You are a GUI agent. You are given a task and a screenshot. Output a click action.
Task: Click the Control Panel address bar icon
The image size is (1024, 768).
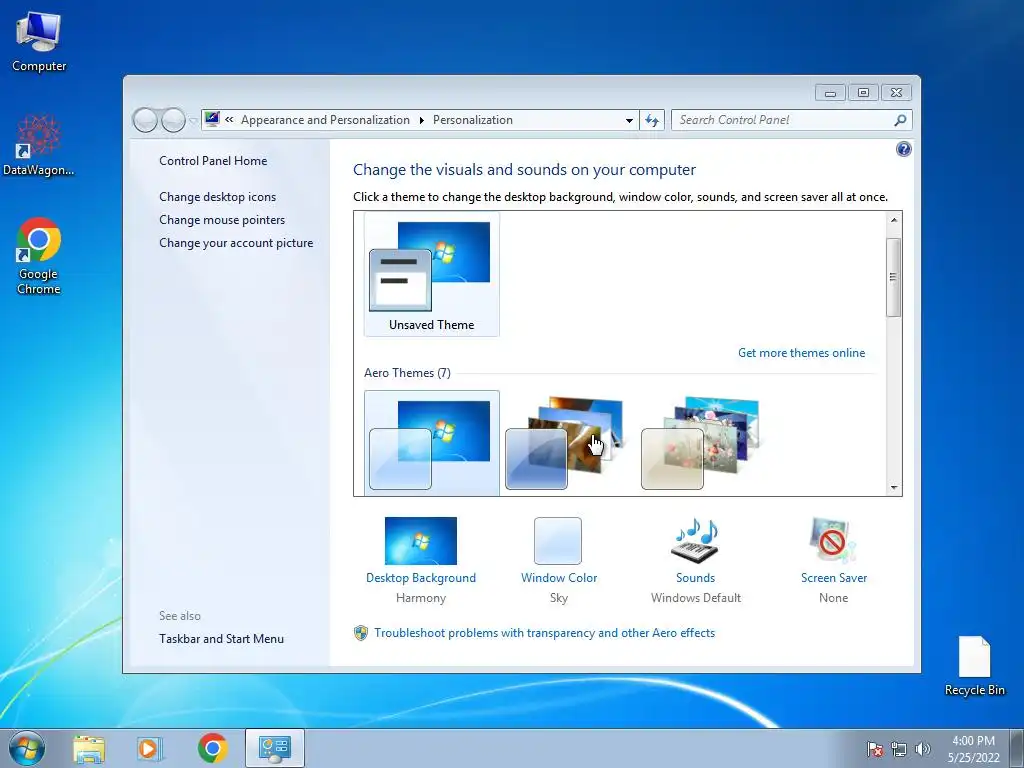pyautogui.click(x=212, y=119)
